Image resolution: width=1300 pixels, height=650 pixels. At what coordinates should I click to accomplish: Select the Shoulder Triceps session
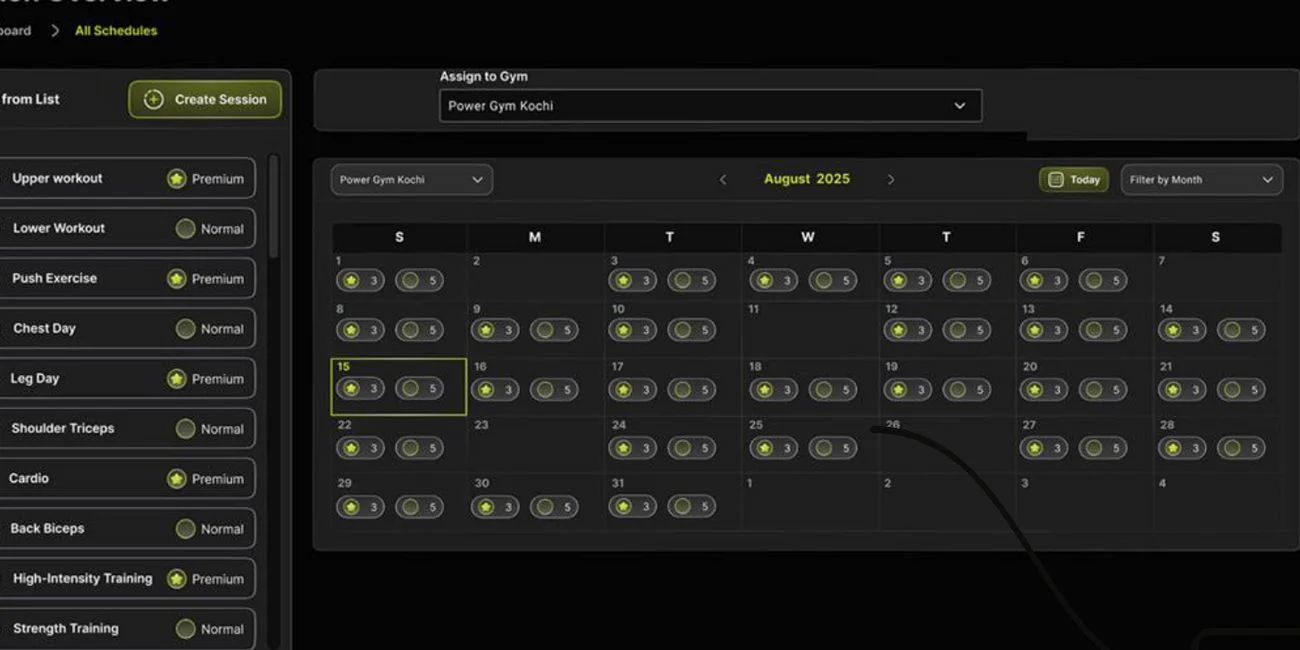click(126, 428)
